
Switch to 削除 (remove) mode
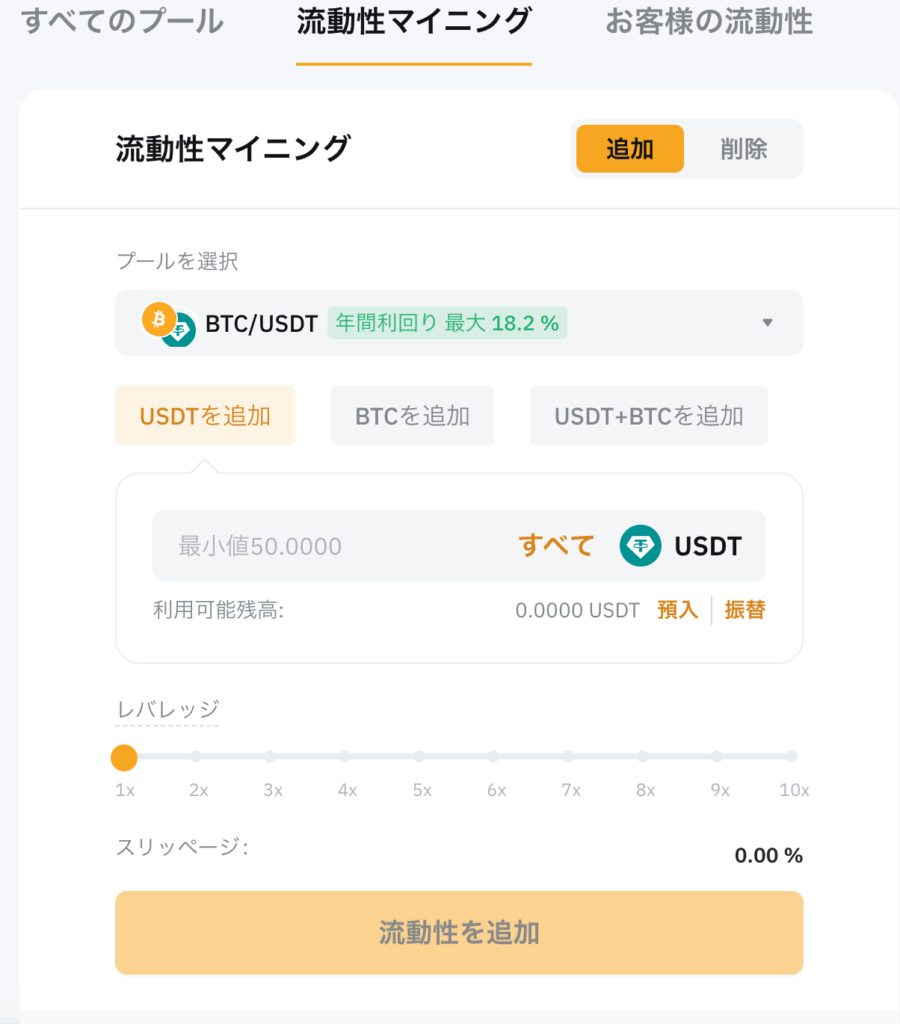pyautogui.click(x=743, y=149)
